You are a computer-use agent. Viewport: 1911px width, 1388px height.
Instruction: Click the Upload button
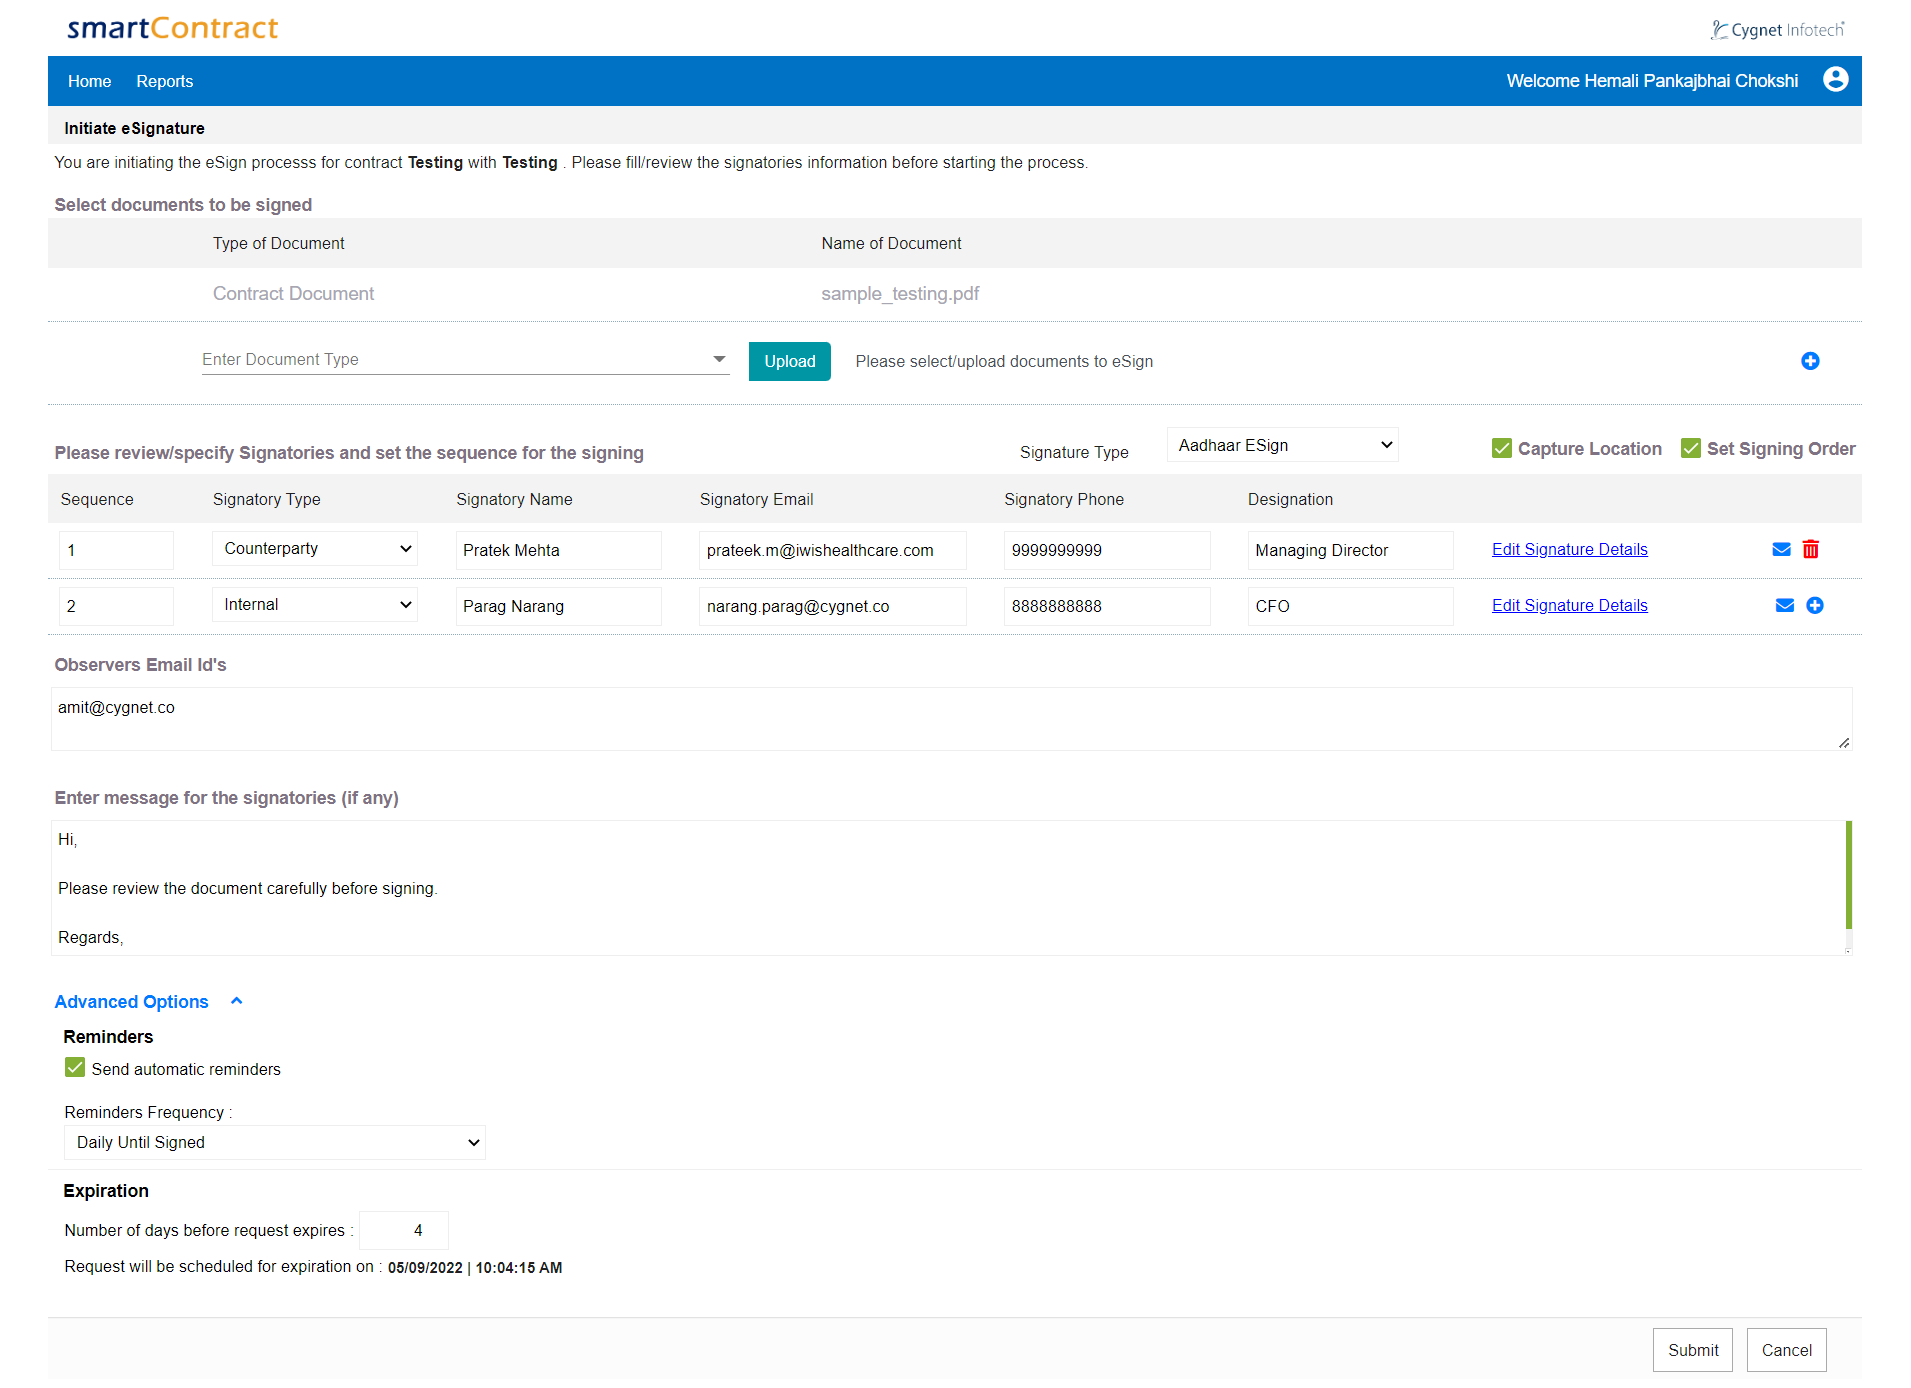tap(790, 361)
